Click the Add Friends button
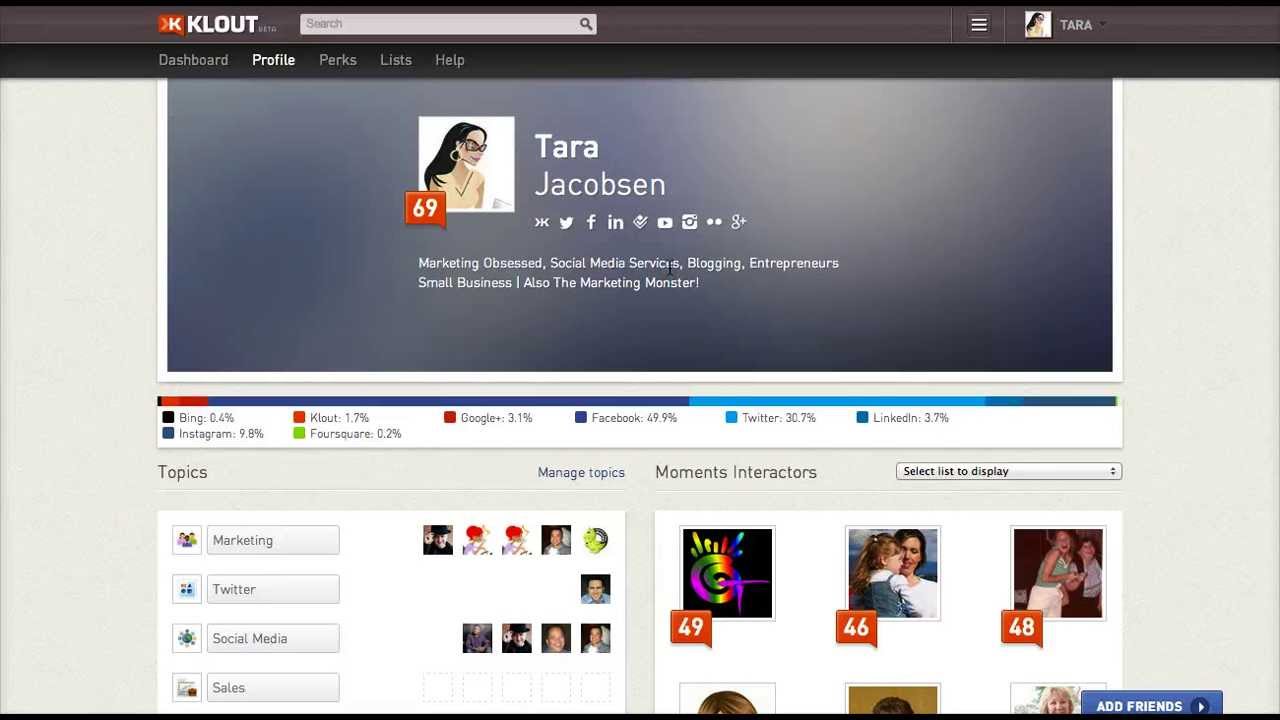Screen dimensions: 1280x720 [1152, 705]
